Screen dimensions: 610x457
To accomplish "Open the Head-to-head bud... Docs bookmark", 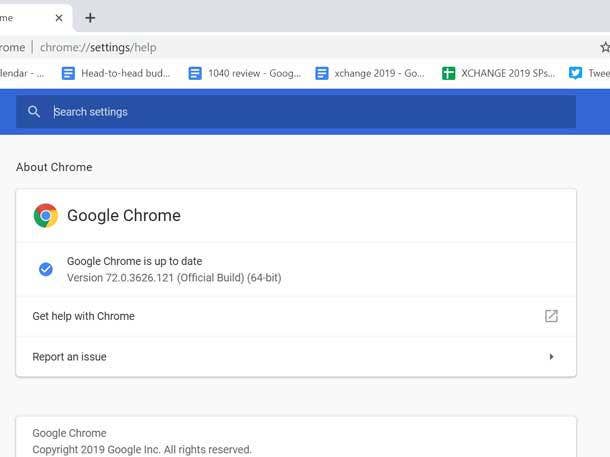I will pyautogui.click(x=116, y=73).
